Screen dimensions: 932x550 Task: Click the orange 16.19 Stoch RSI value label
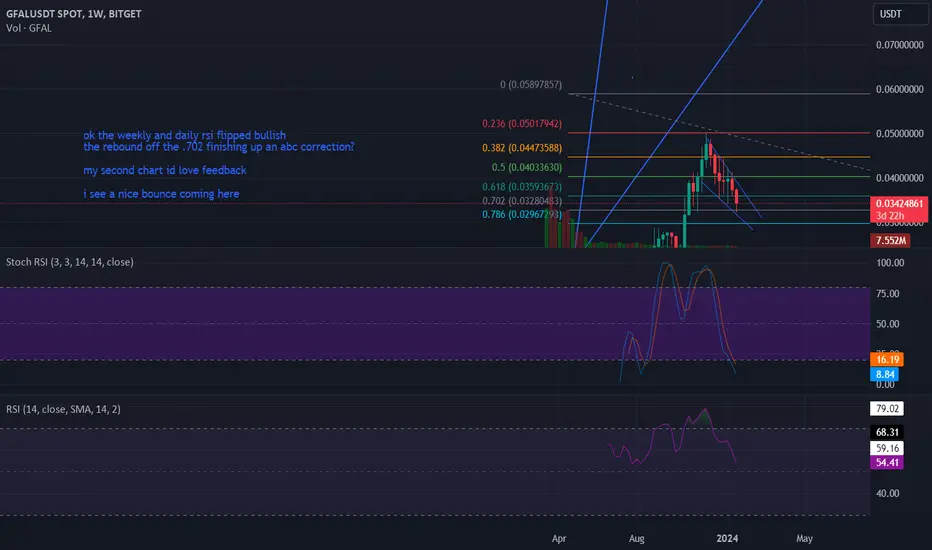click(x=886, y=359)
